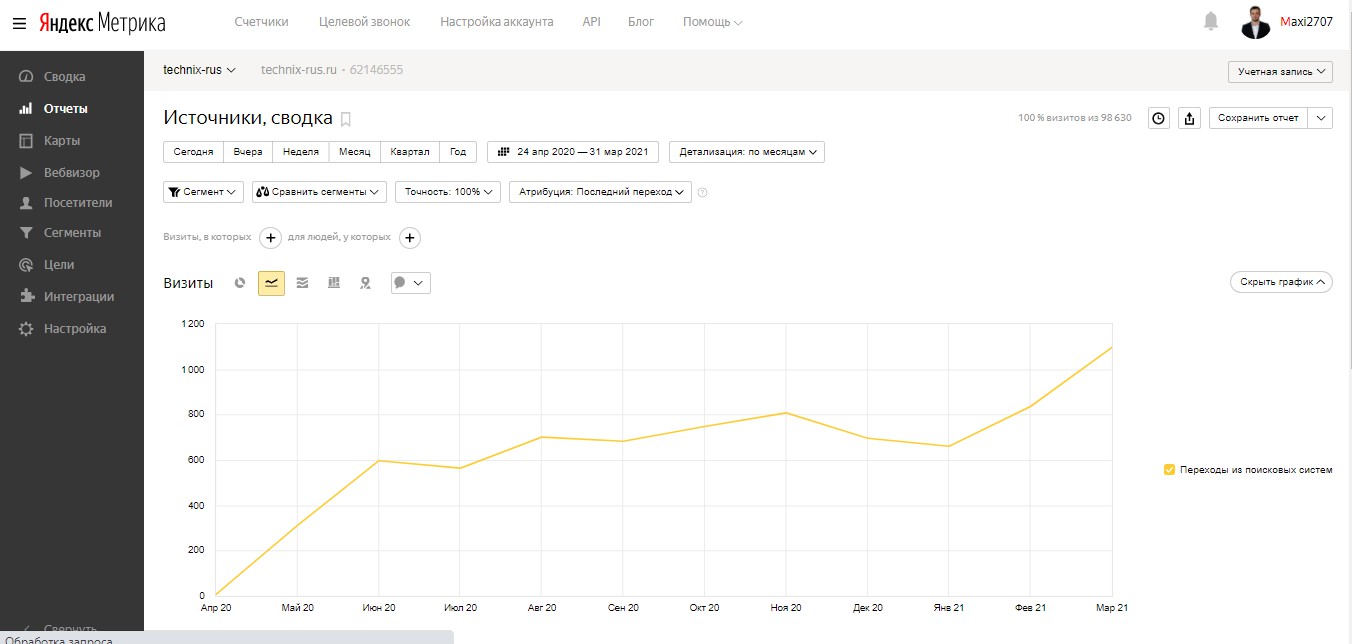Switch to the line chart view icon

271,283
